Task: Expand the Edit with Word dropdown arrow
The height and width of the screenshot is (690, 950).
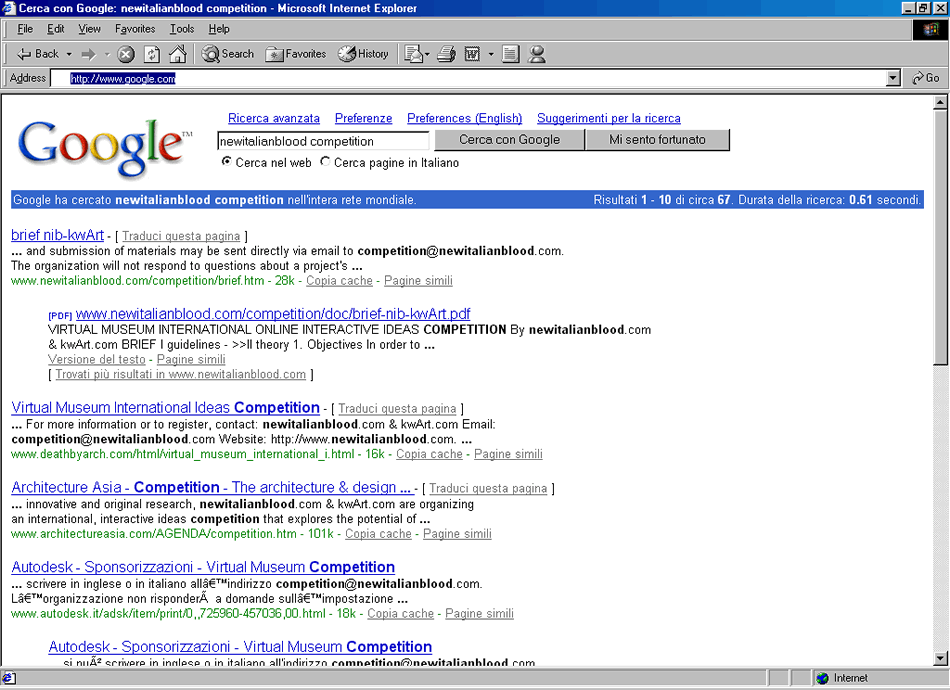Action: pyautogui.click(x=491, y=54)
